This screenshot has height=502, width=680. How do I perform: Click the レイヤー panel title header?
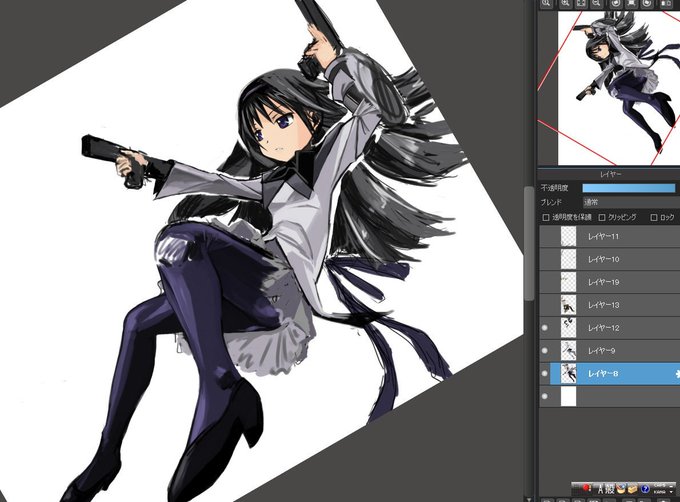tap(611, 174)
